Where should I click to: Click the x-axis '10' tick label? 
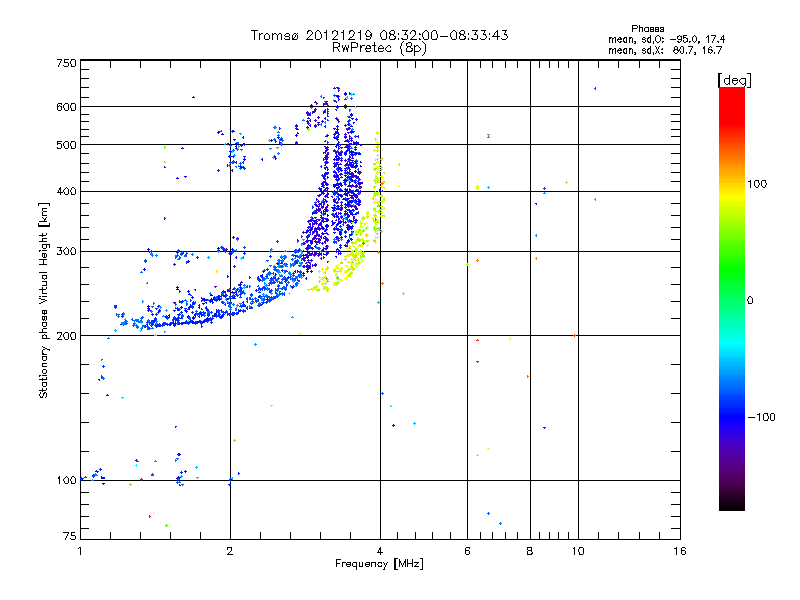click(578, 551)
